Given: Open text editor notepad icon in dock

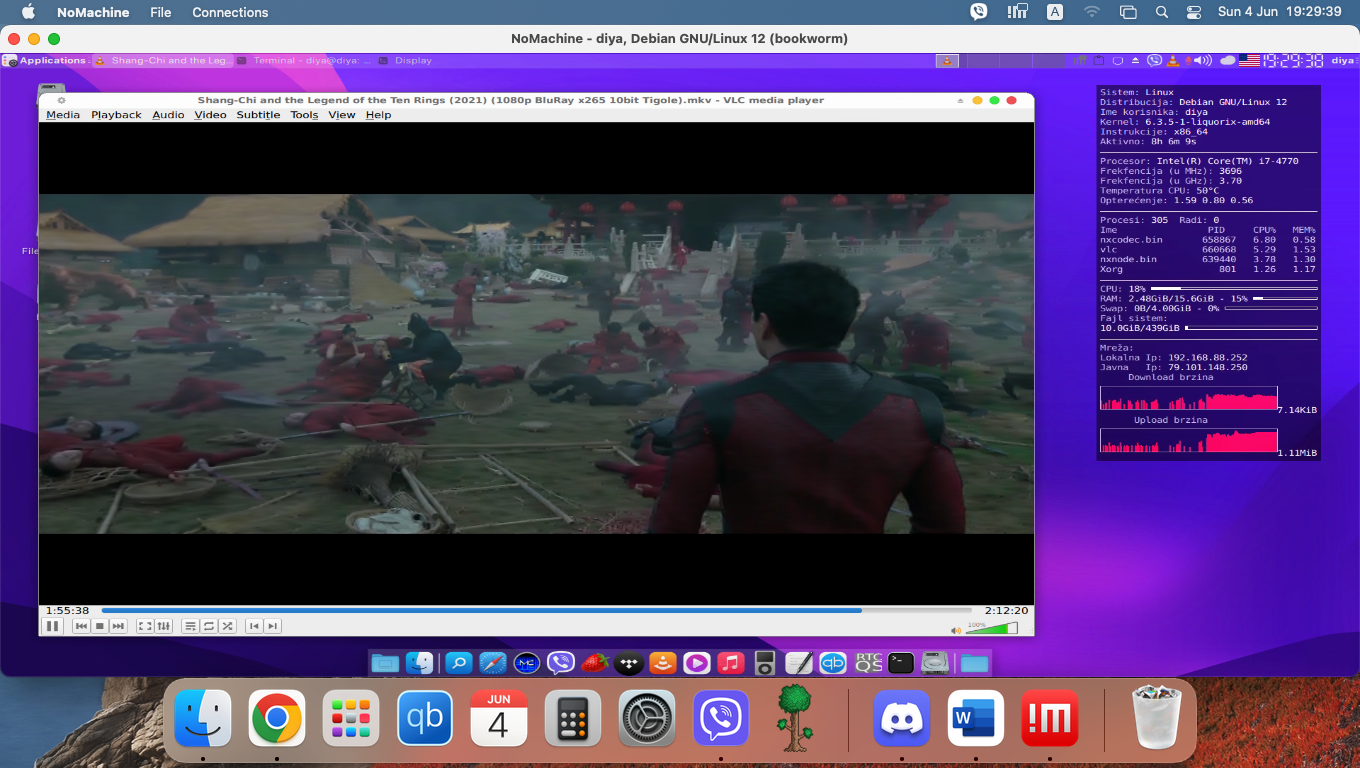Looking at the screenshot, I should (799, 662).
